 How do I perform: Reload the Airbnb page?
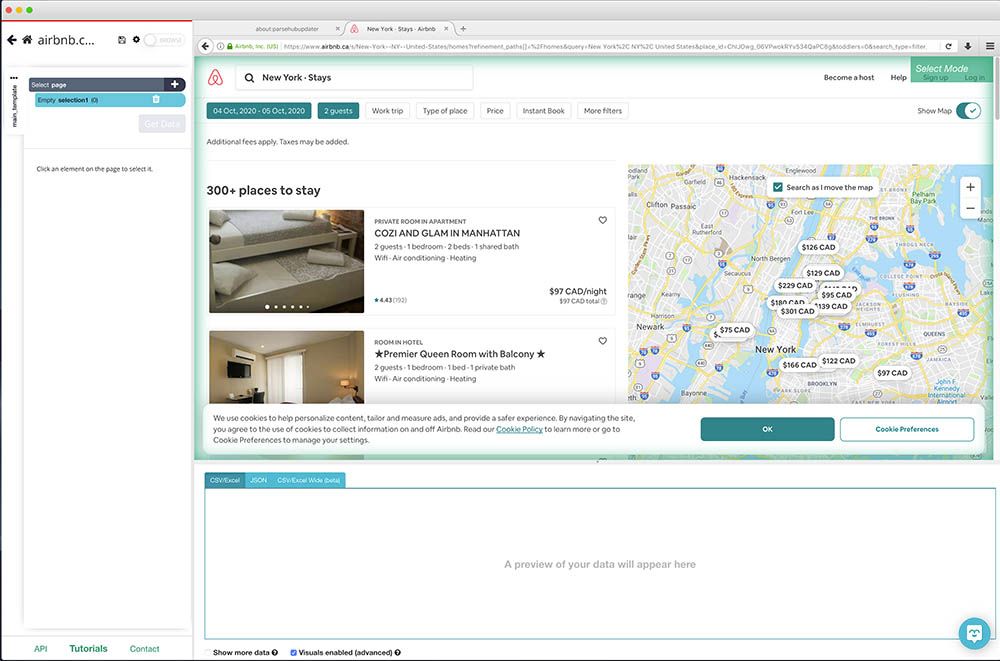(948, 46)
